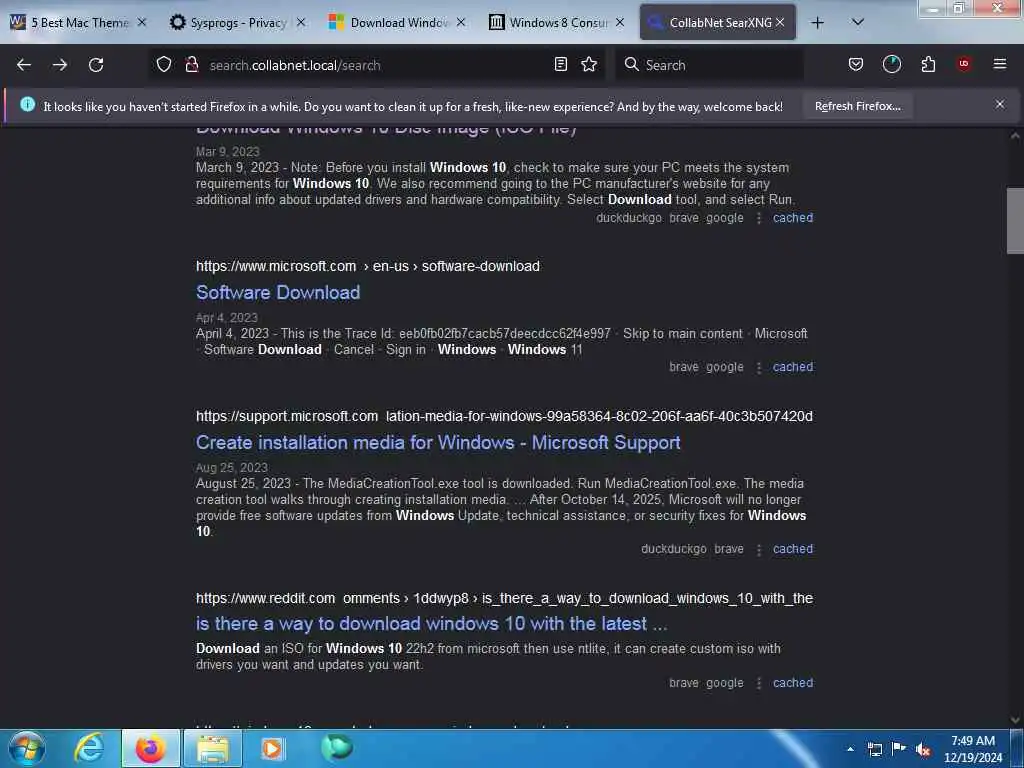Expand options menu for Software Download result

(x=758, y=367)
